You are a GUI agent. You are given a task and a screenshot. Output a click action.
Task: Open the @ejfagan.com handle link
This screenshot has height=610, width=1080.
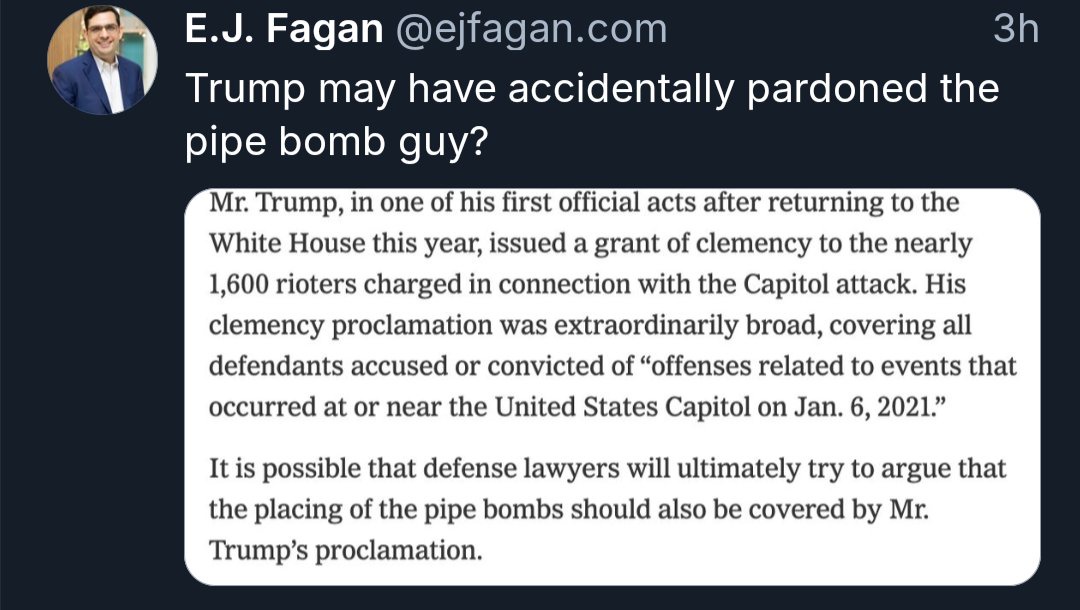532,30
